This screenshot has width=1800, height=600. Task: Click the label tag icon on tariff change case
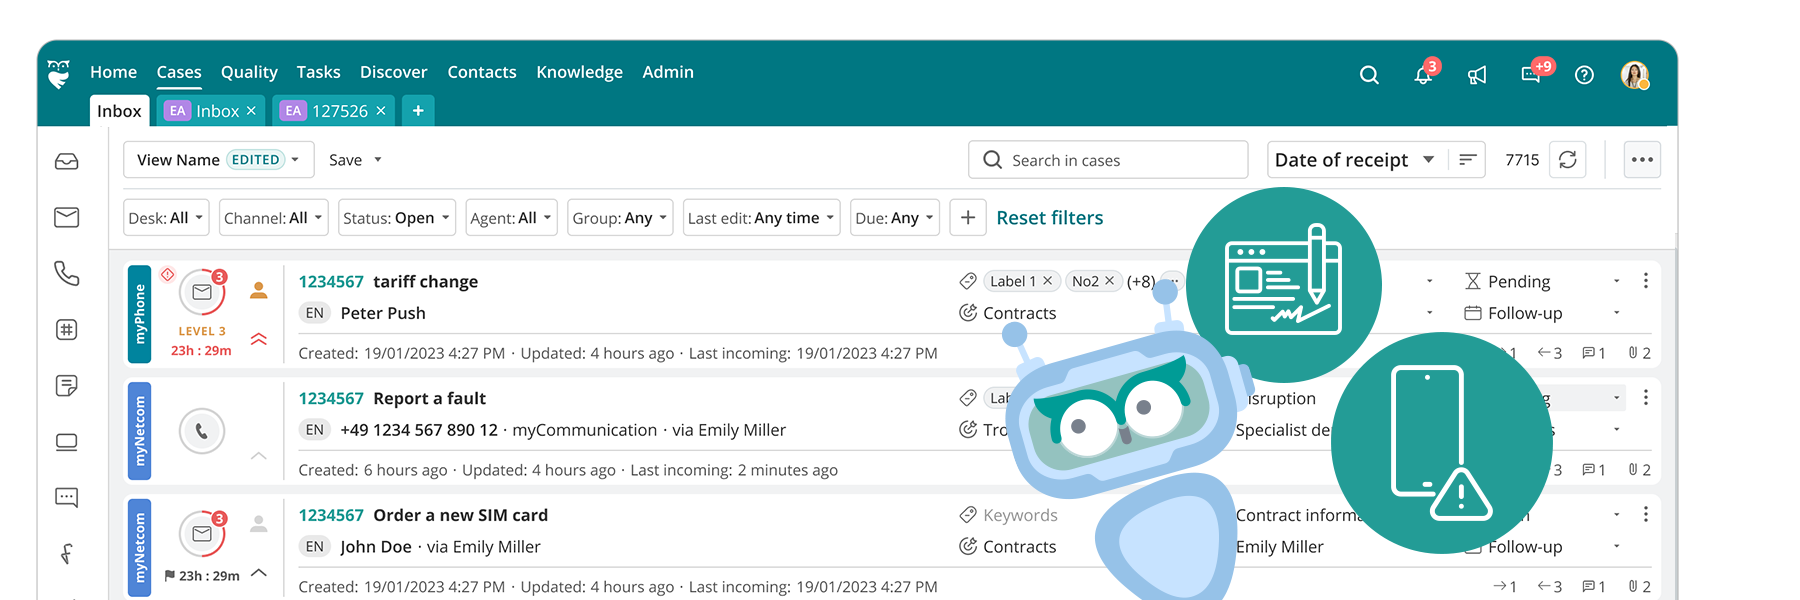point(968,281)
